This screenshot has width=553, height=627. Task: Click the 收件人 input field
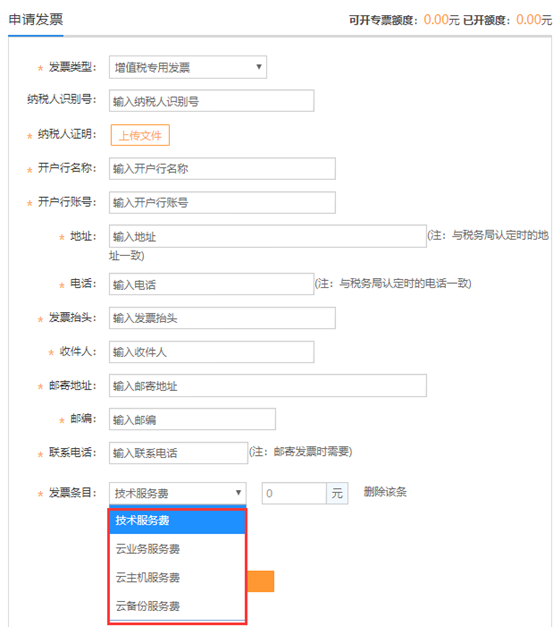coord(211,352)
